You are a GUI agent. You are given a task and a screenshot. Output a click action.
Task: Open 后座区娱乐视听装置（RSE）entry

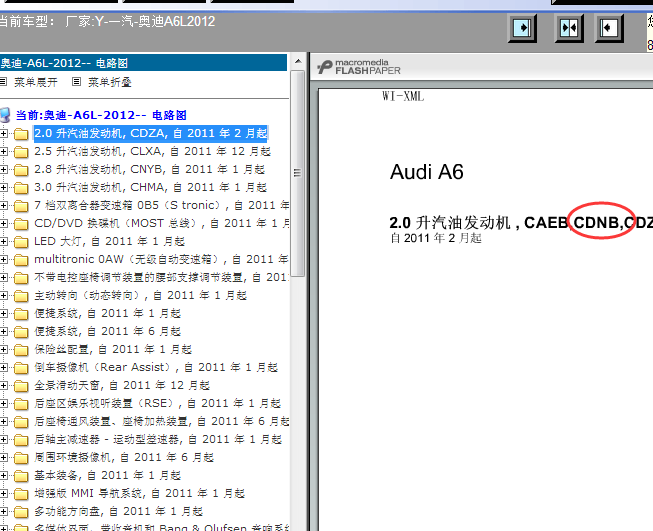coord(158,403)
